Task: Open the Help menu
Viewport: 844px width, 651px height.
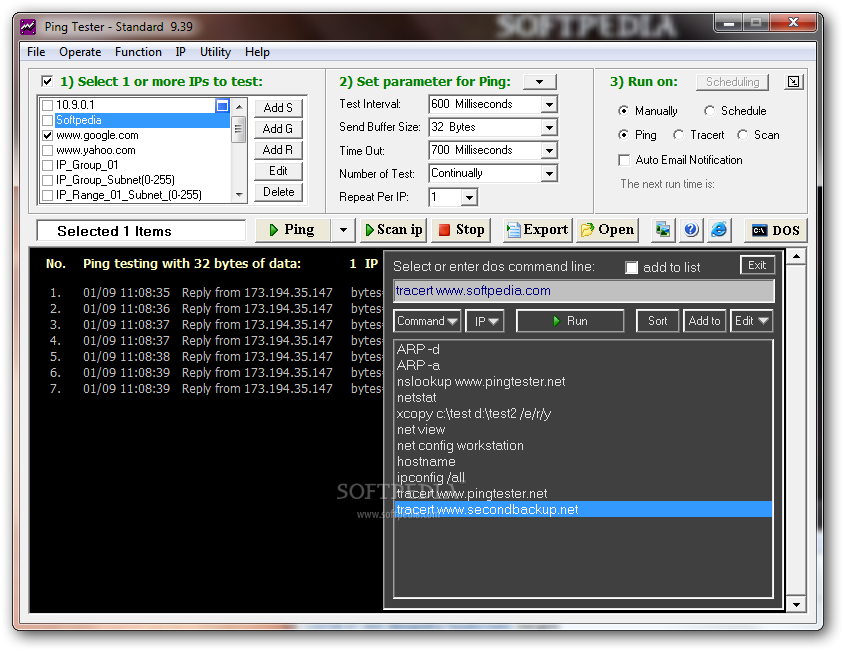Action: tap(257, 52)
